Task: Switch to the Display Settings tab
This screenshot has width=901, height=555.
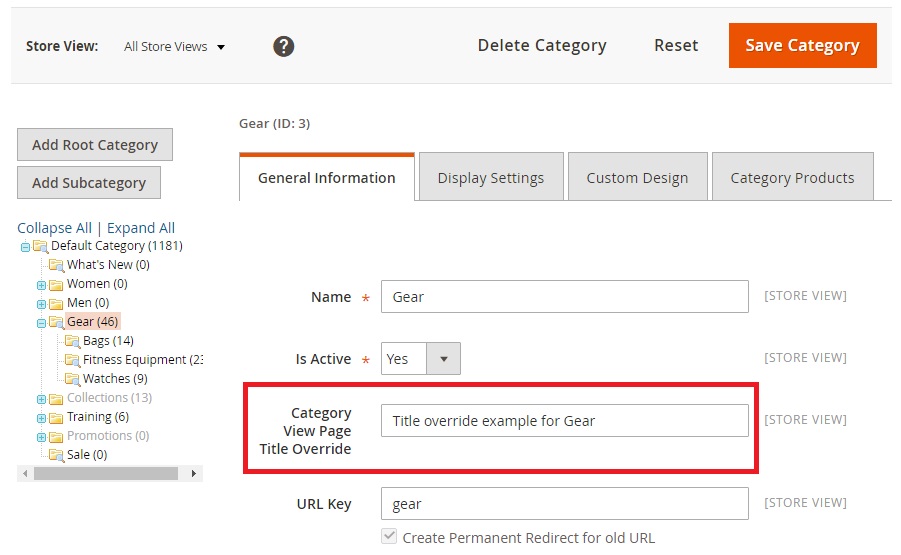Action: [490, 178]
